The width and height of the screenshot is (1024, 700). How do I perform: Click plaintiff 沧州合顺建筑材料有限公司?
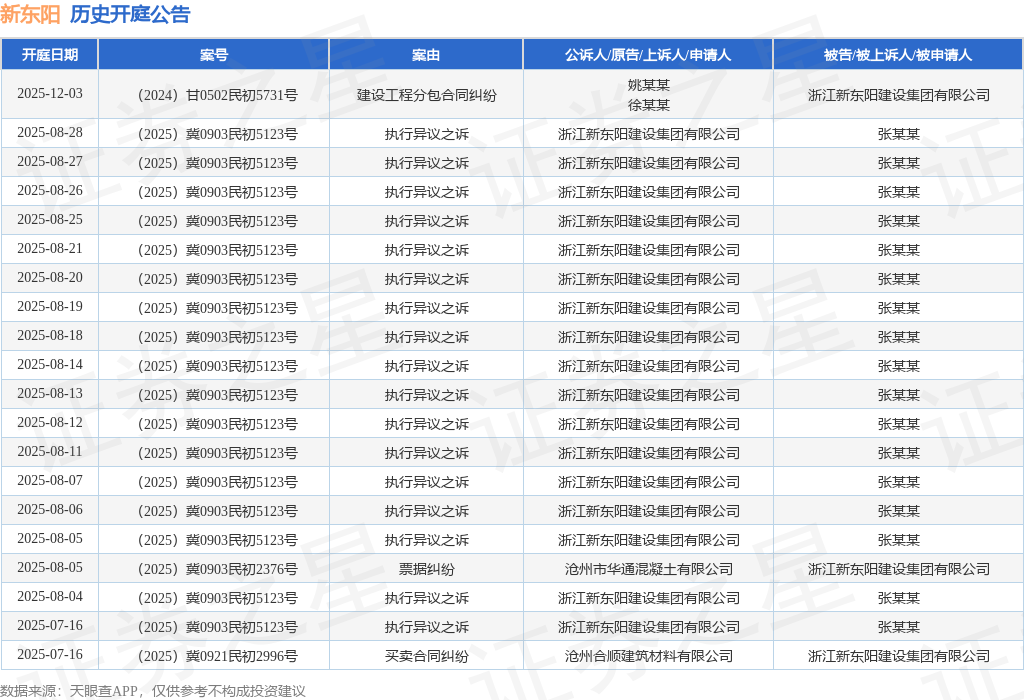tap(648, 656)
